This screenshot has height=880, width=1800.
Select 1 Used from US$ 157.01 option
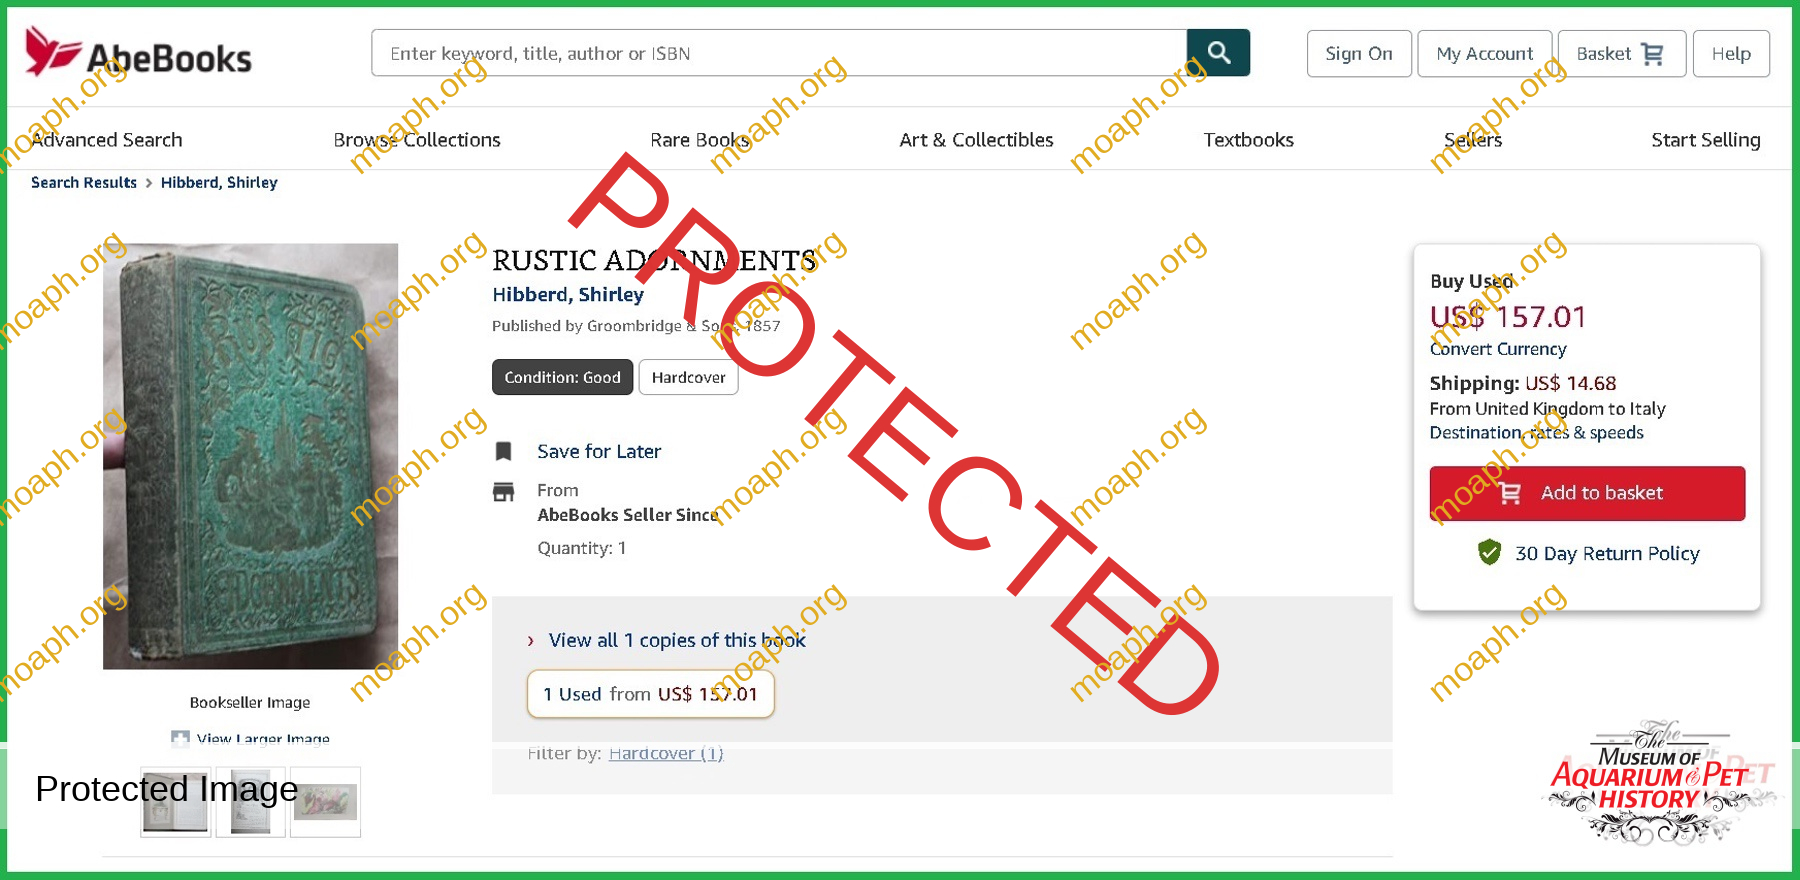650,694
